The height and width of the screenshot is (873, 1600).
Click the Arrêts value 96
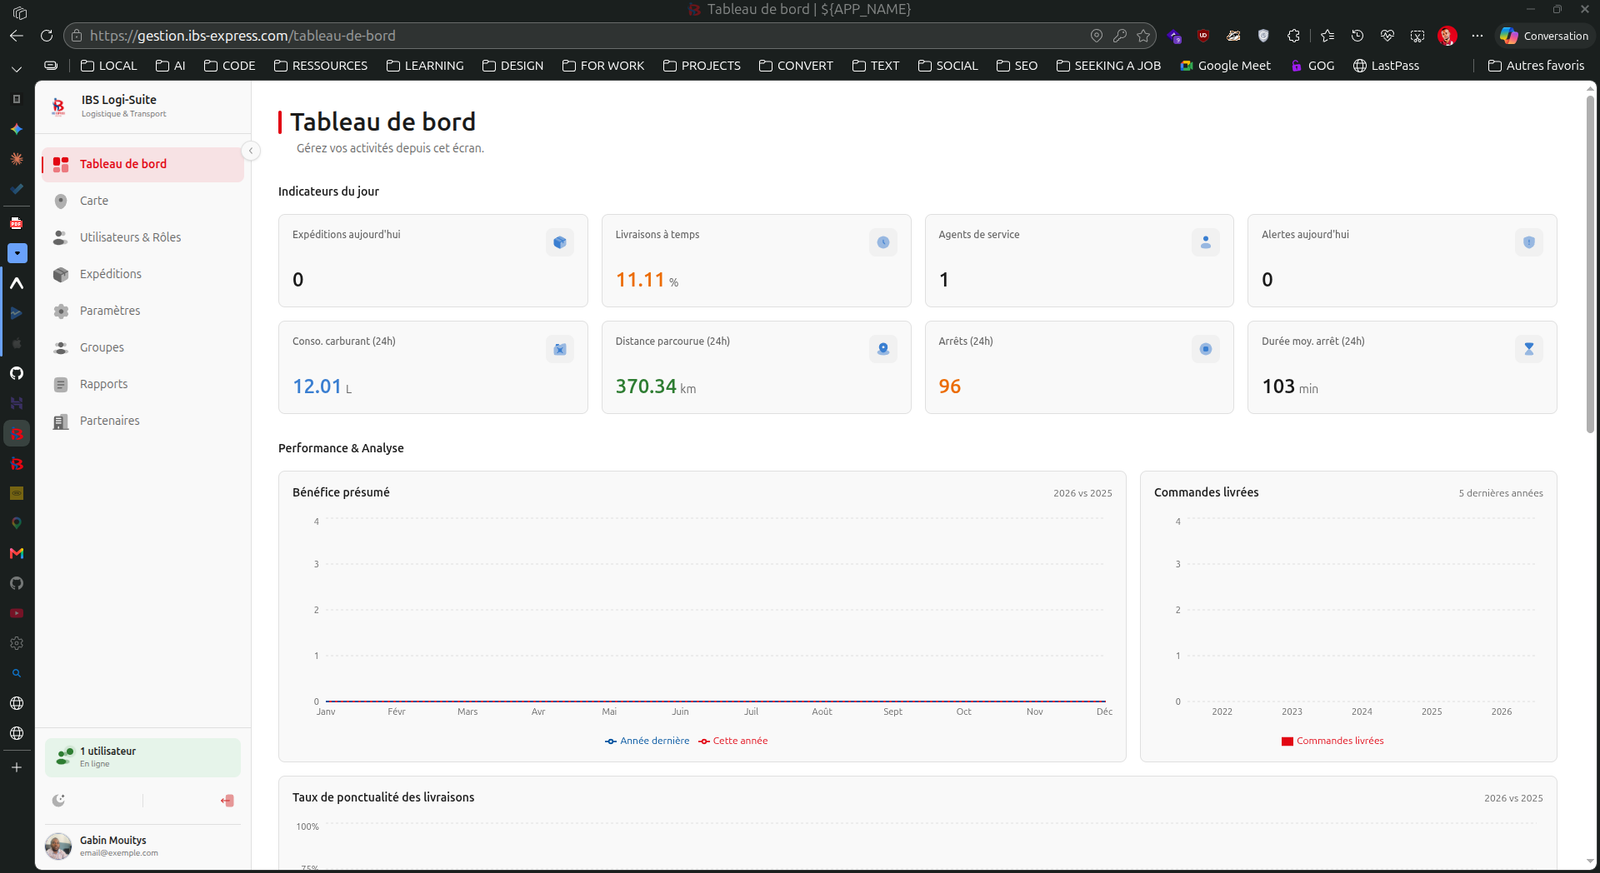[x=950, y=386]
